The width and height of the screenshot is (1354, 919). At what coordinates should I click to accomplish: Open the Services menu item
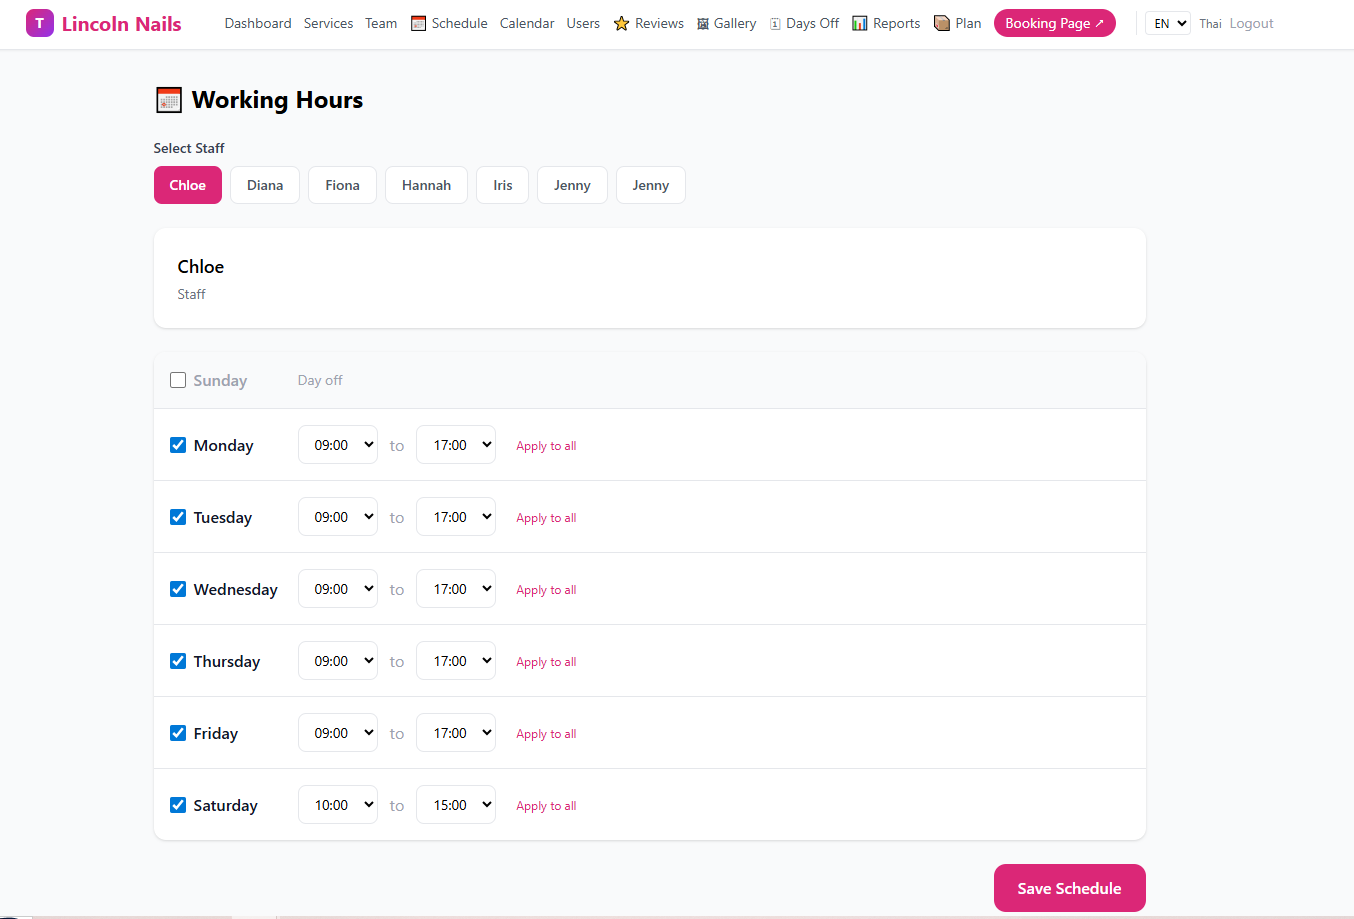[x=328, y=23]
